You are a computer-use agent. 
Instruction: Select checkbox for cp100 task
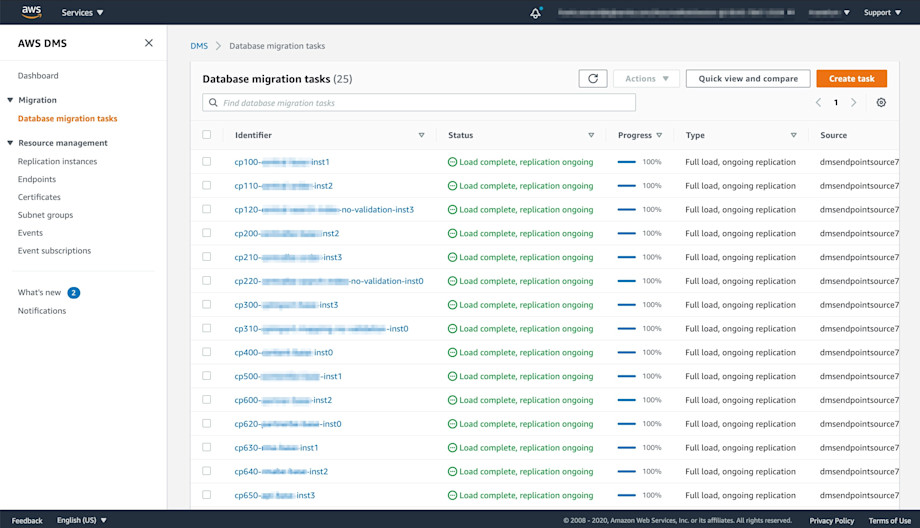207,161
